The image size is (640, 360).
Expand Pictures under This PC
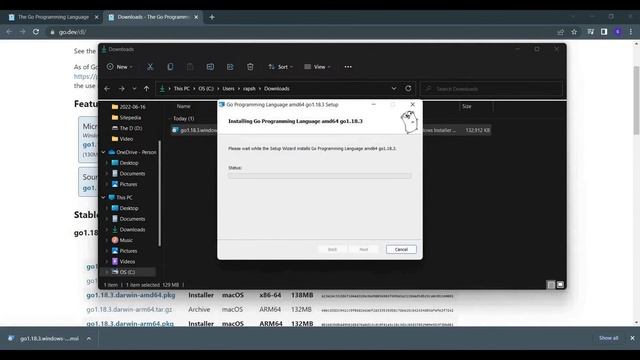pos(107,251)
